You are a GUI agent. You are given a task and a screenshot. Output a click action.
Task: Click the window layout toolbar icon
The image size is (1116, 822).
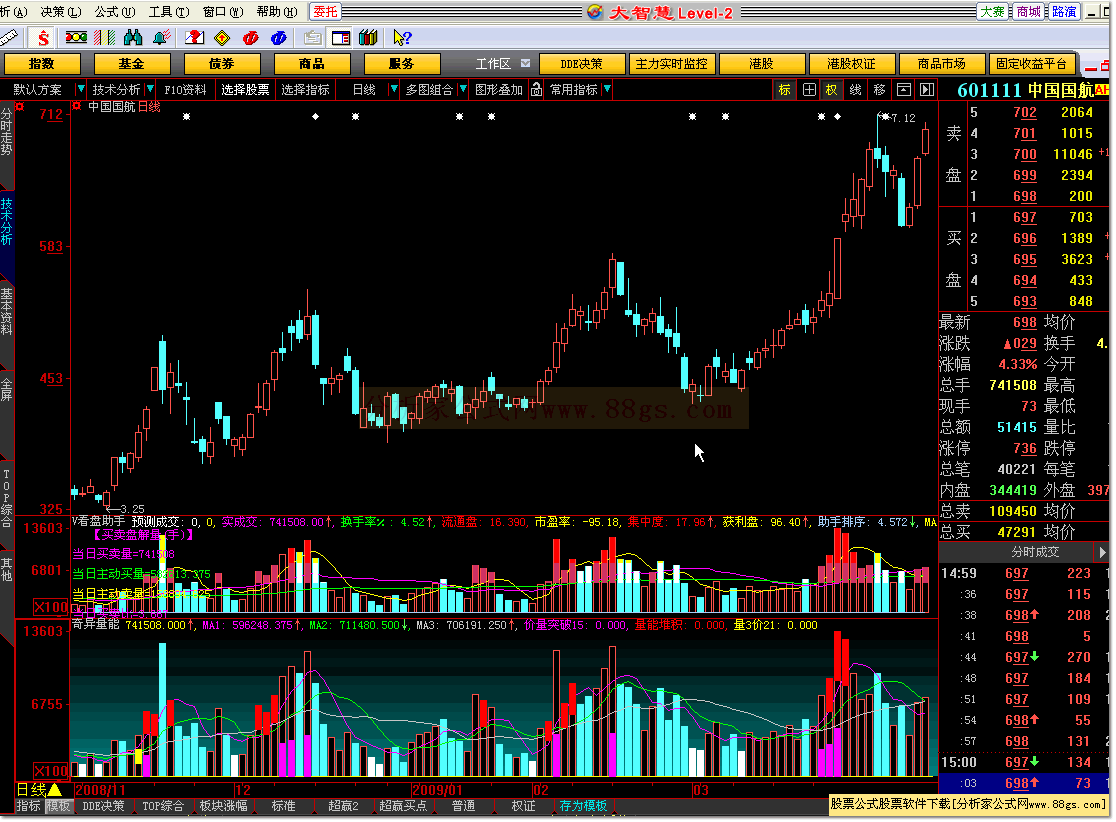click(341, 38)
